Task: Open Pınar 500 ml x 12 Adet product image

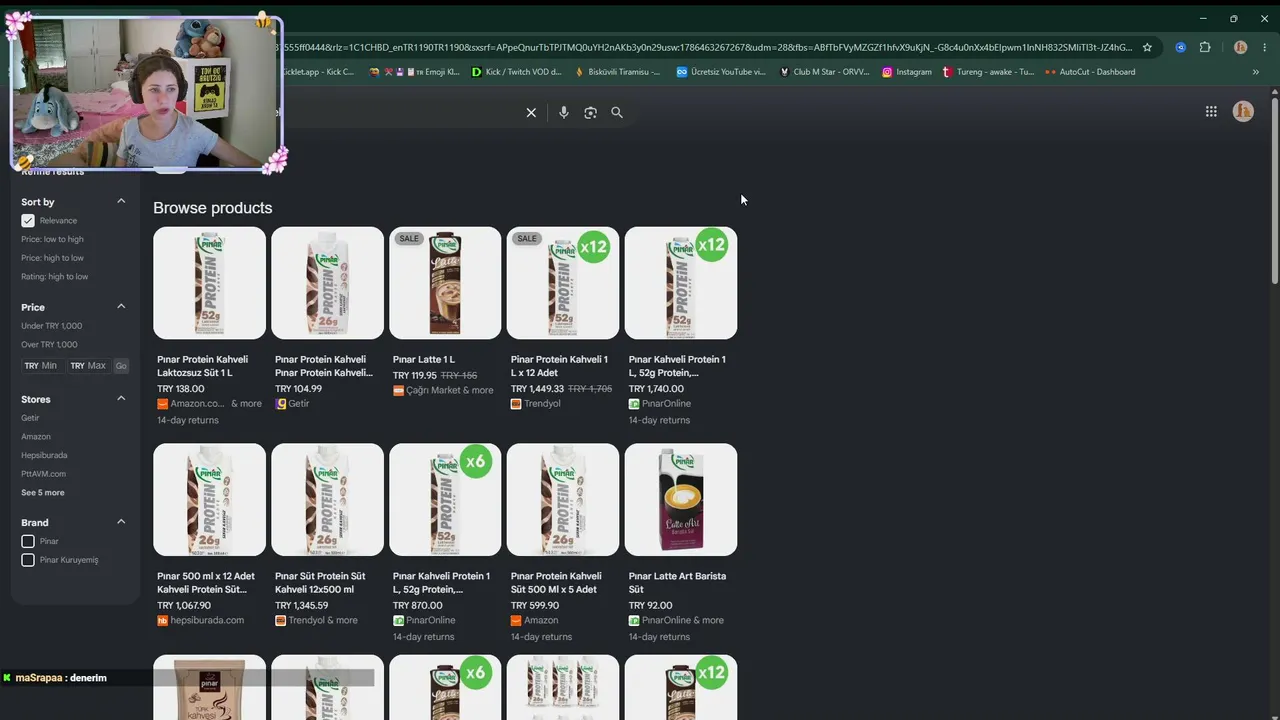Action: [209, 500]
